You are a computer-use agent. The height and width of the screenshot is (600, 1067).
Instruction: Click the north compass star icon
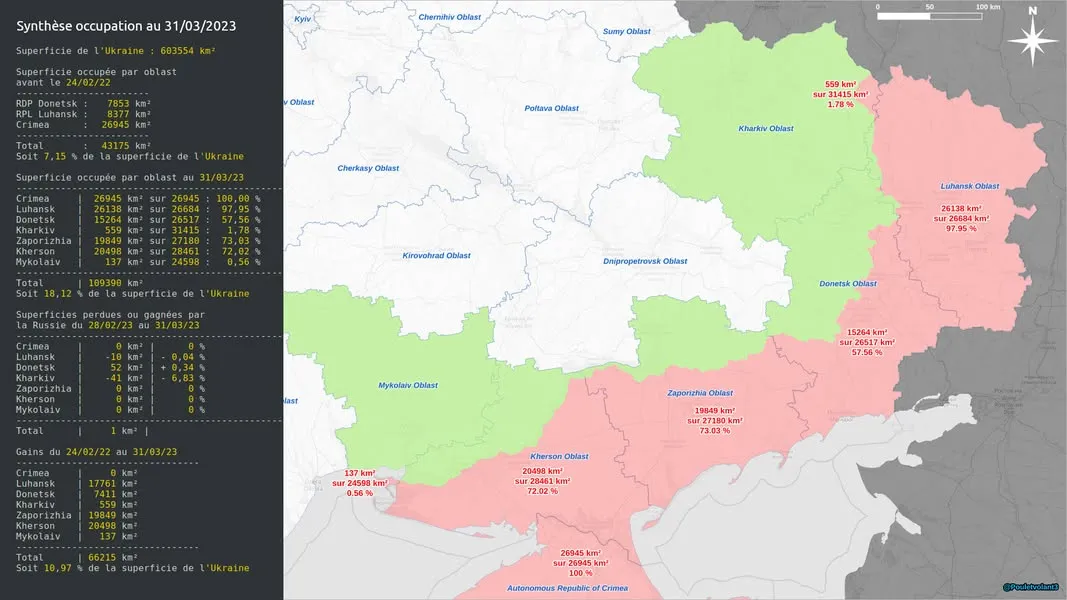click(x=1032, y=39)
